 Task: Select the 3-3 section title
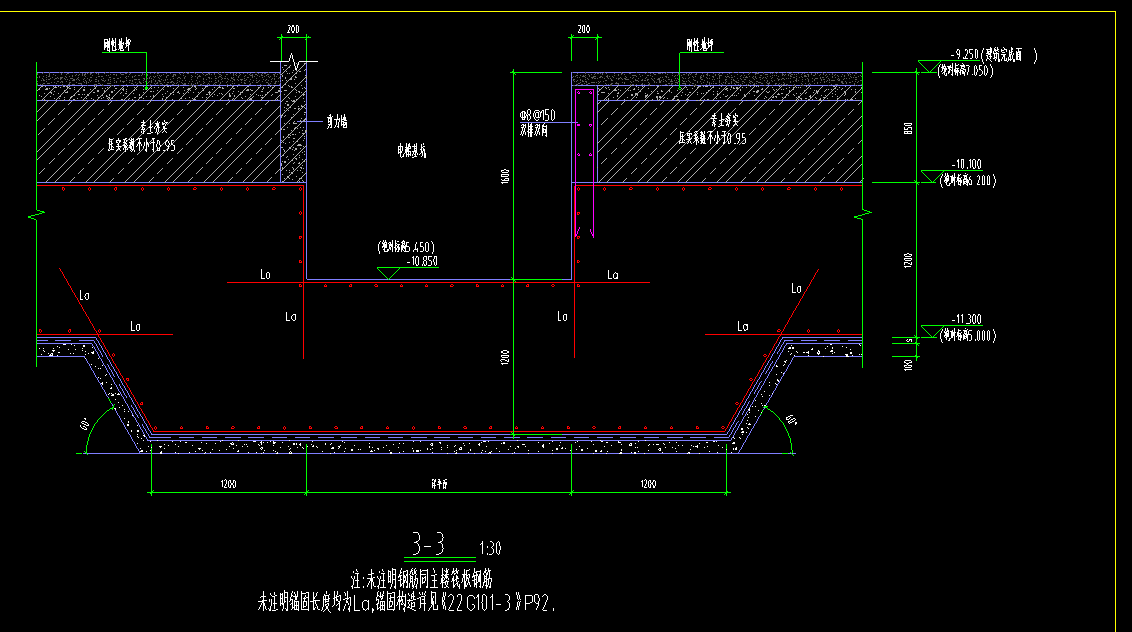click(x=428, y=543)
